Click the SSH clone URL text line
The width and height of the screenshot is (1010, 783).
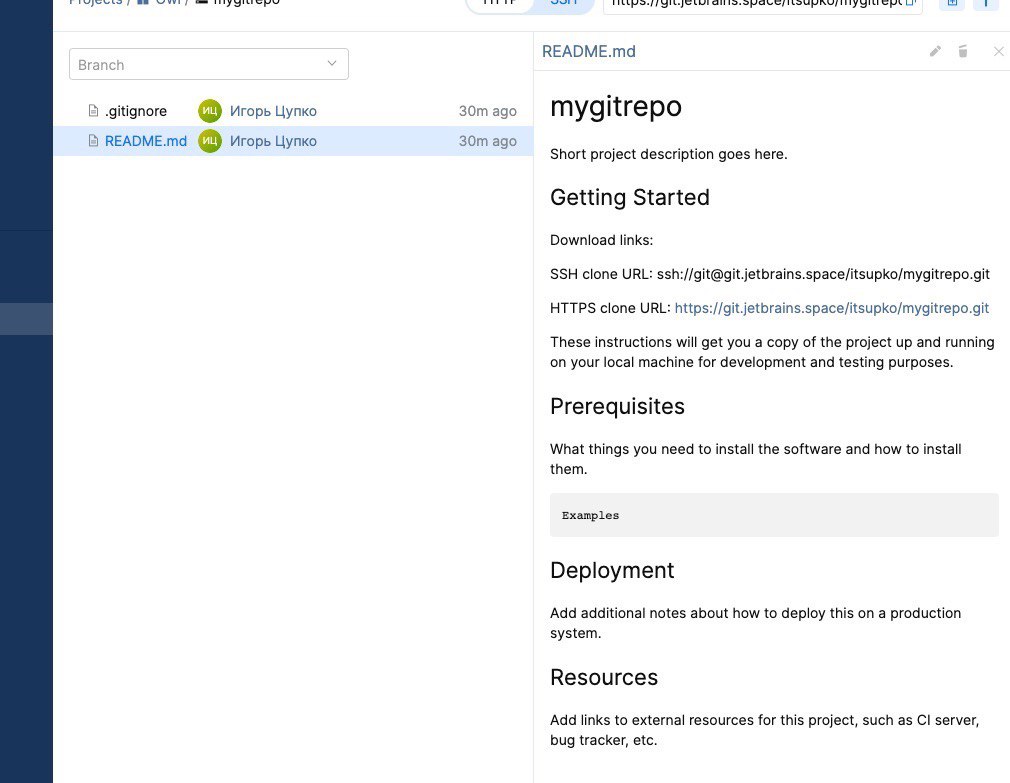click(770, 274)
